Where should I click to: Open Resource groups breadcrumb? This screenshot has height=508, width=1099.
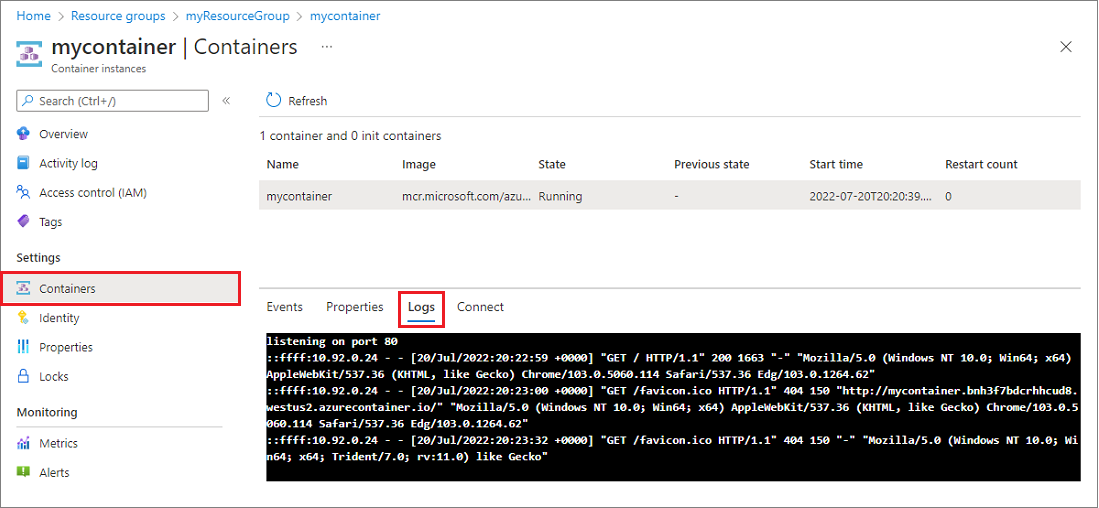tap(118, 15)
